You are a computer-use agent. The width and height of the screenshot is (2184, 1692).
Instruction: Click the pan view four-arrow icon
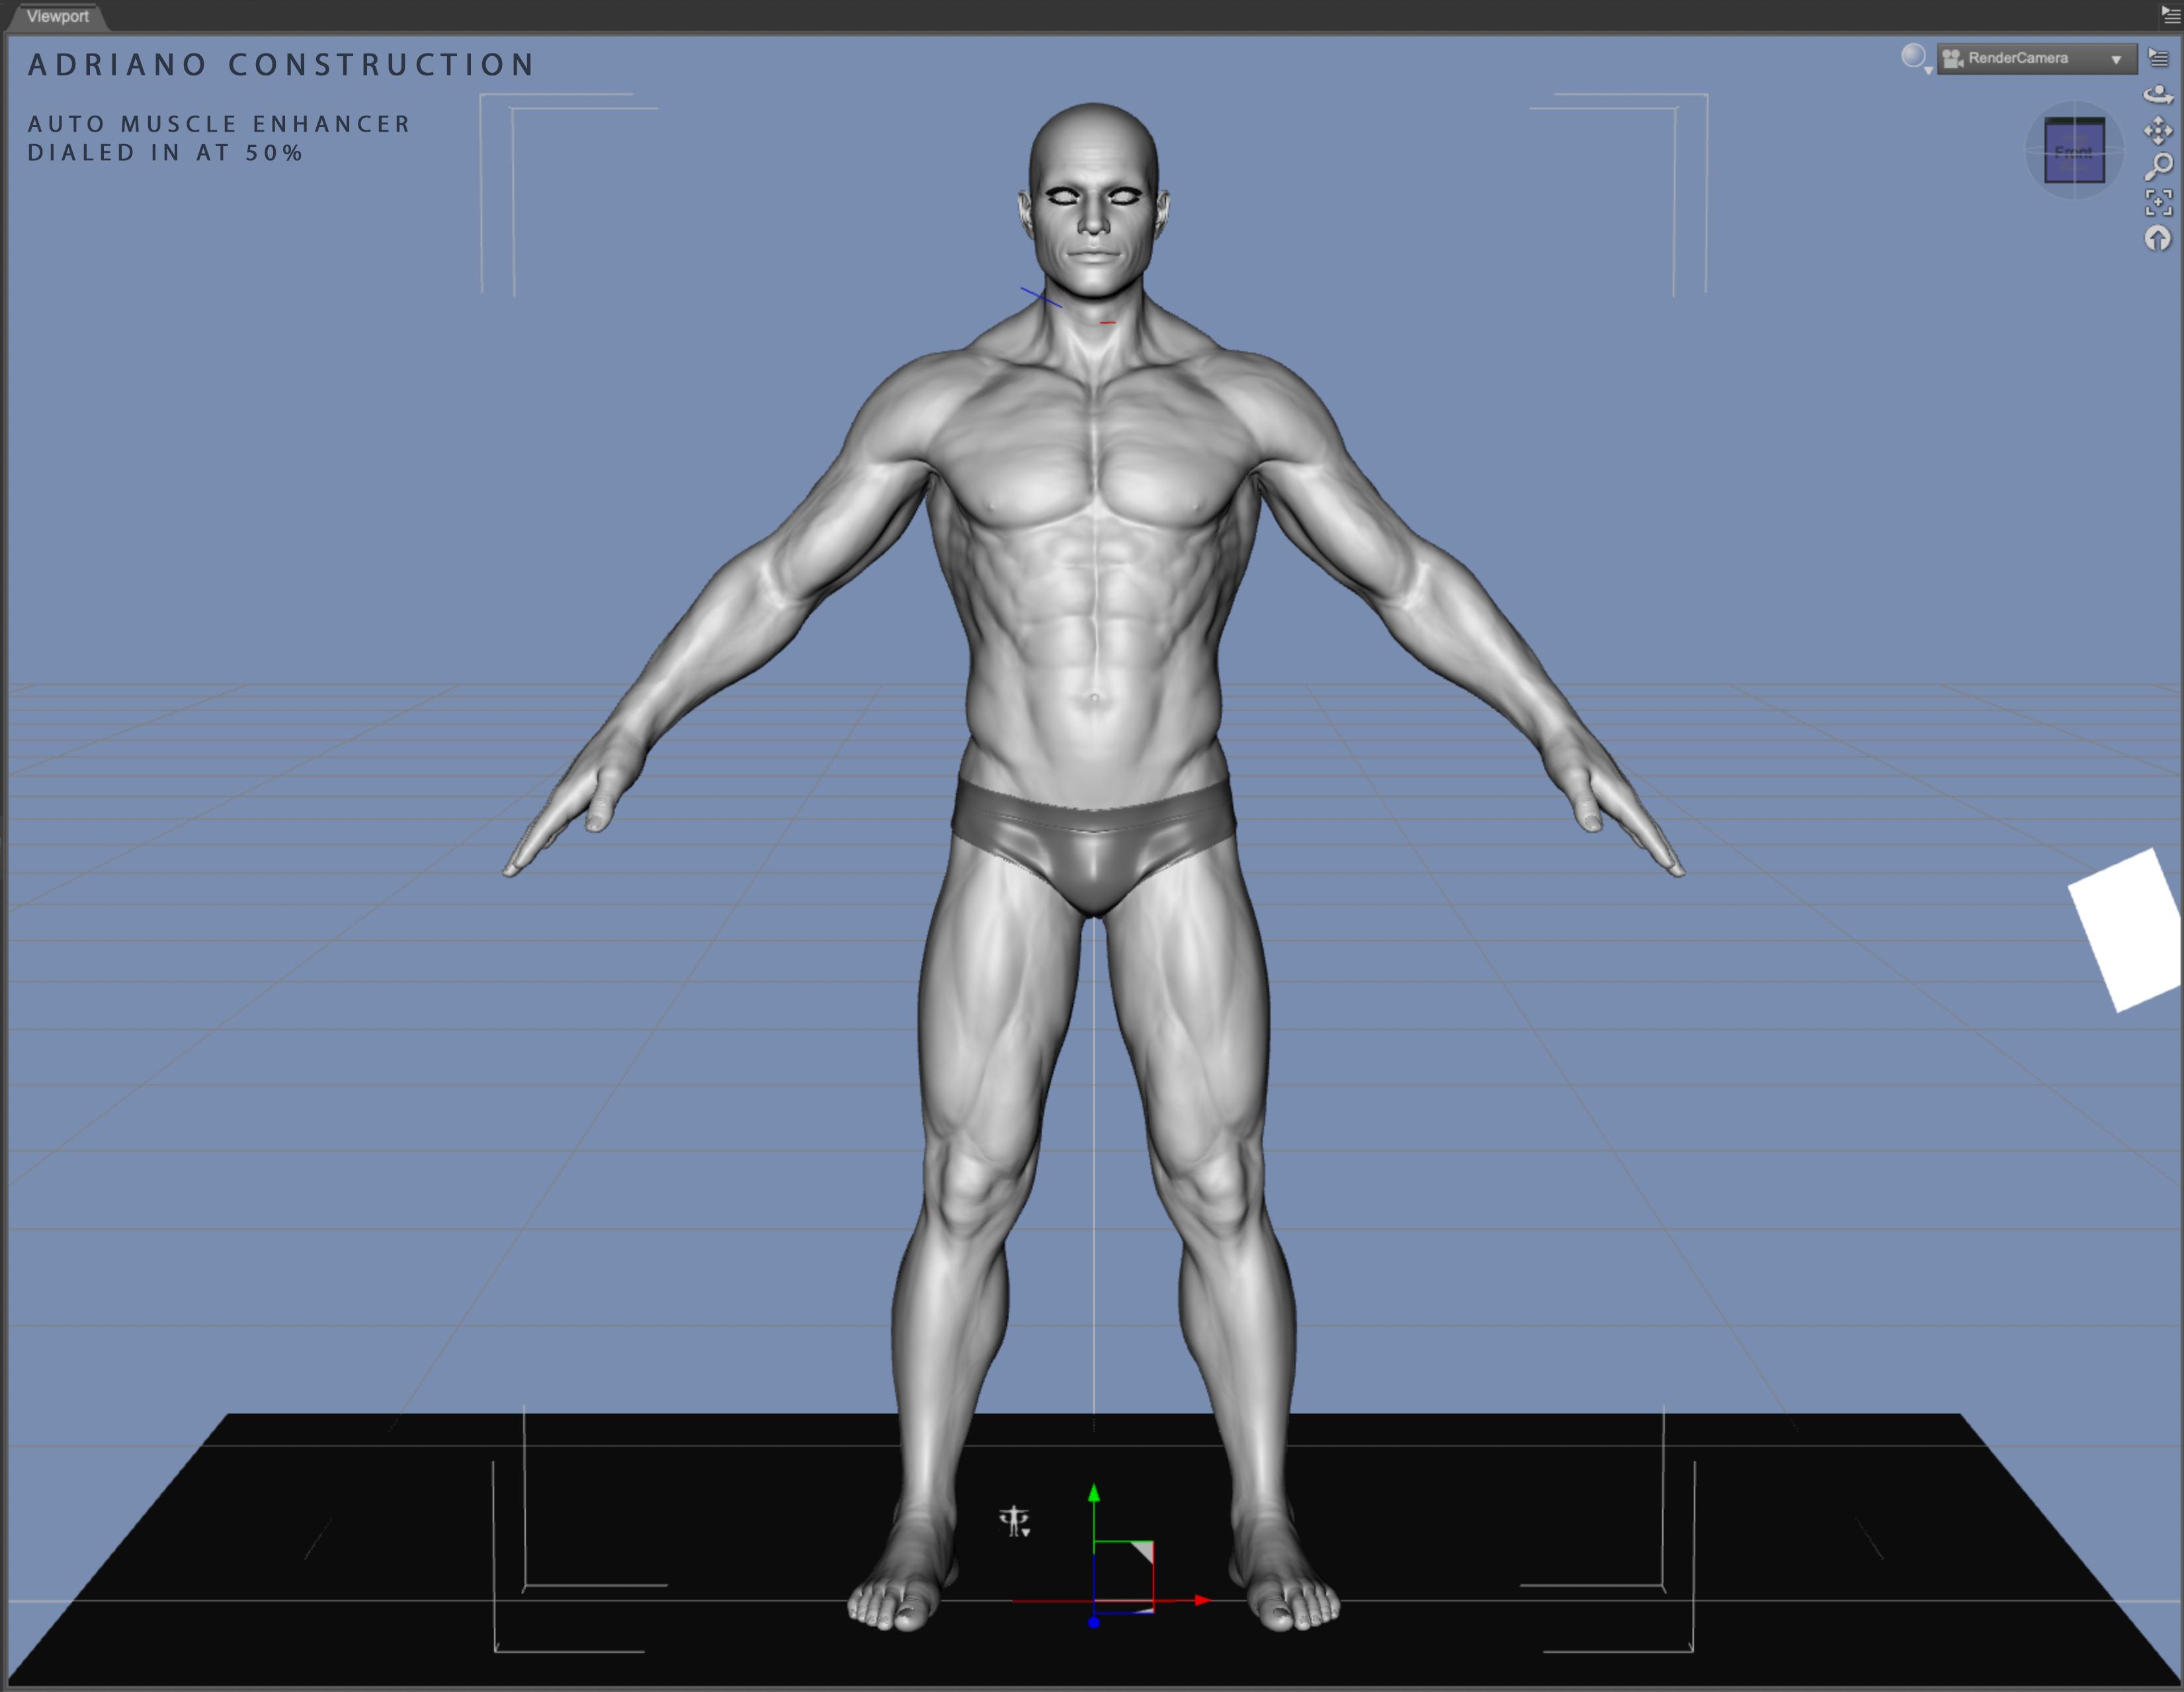pyautogui.click(x=2158, y=131)
